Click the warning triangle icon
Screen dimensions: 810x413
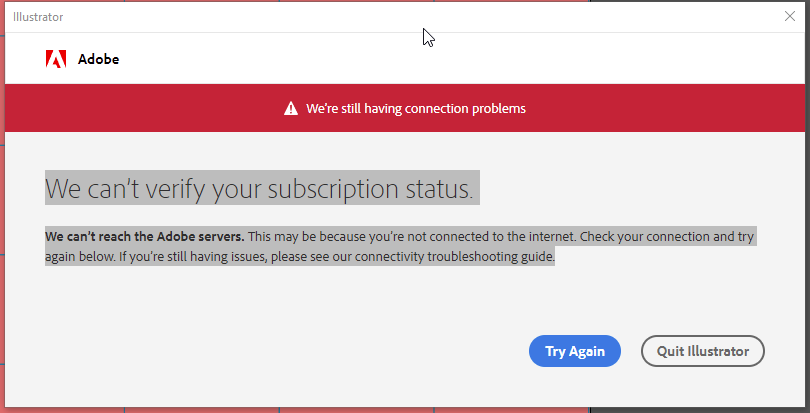pos(291,108)
